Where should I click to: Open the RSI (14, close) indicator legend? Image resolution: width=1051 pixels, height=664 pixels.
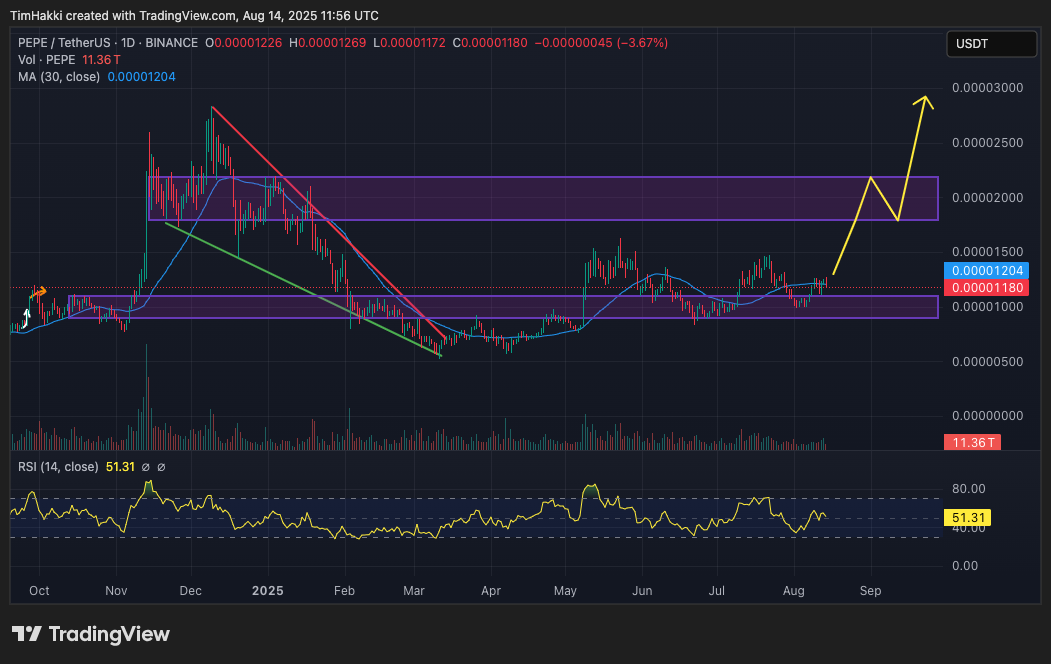pyautogui.click(x=58, y=466)
